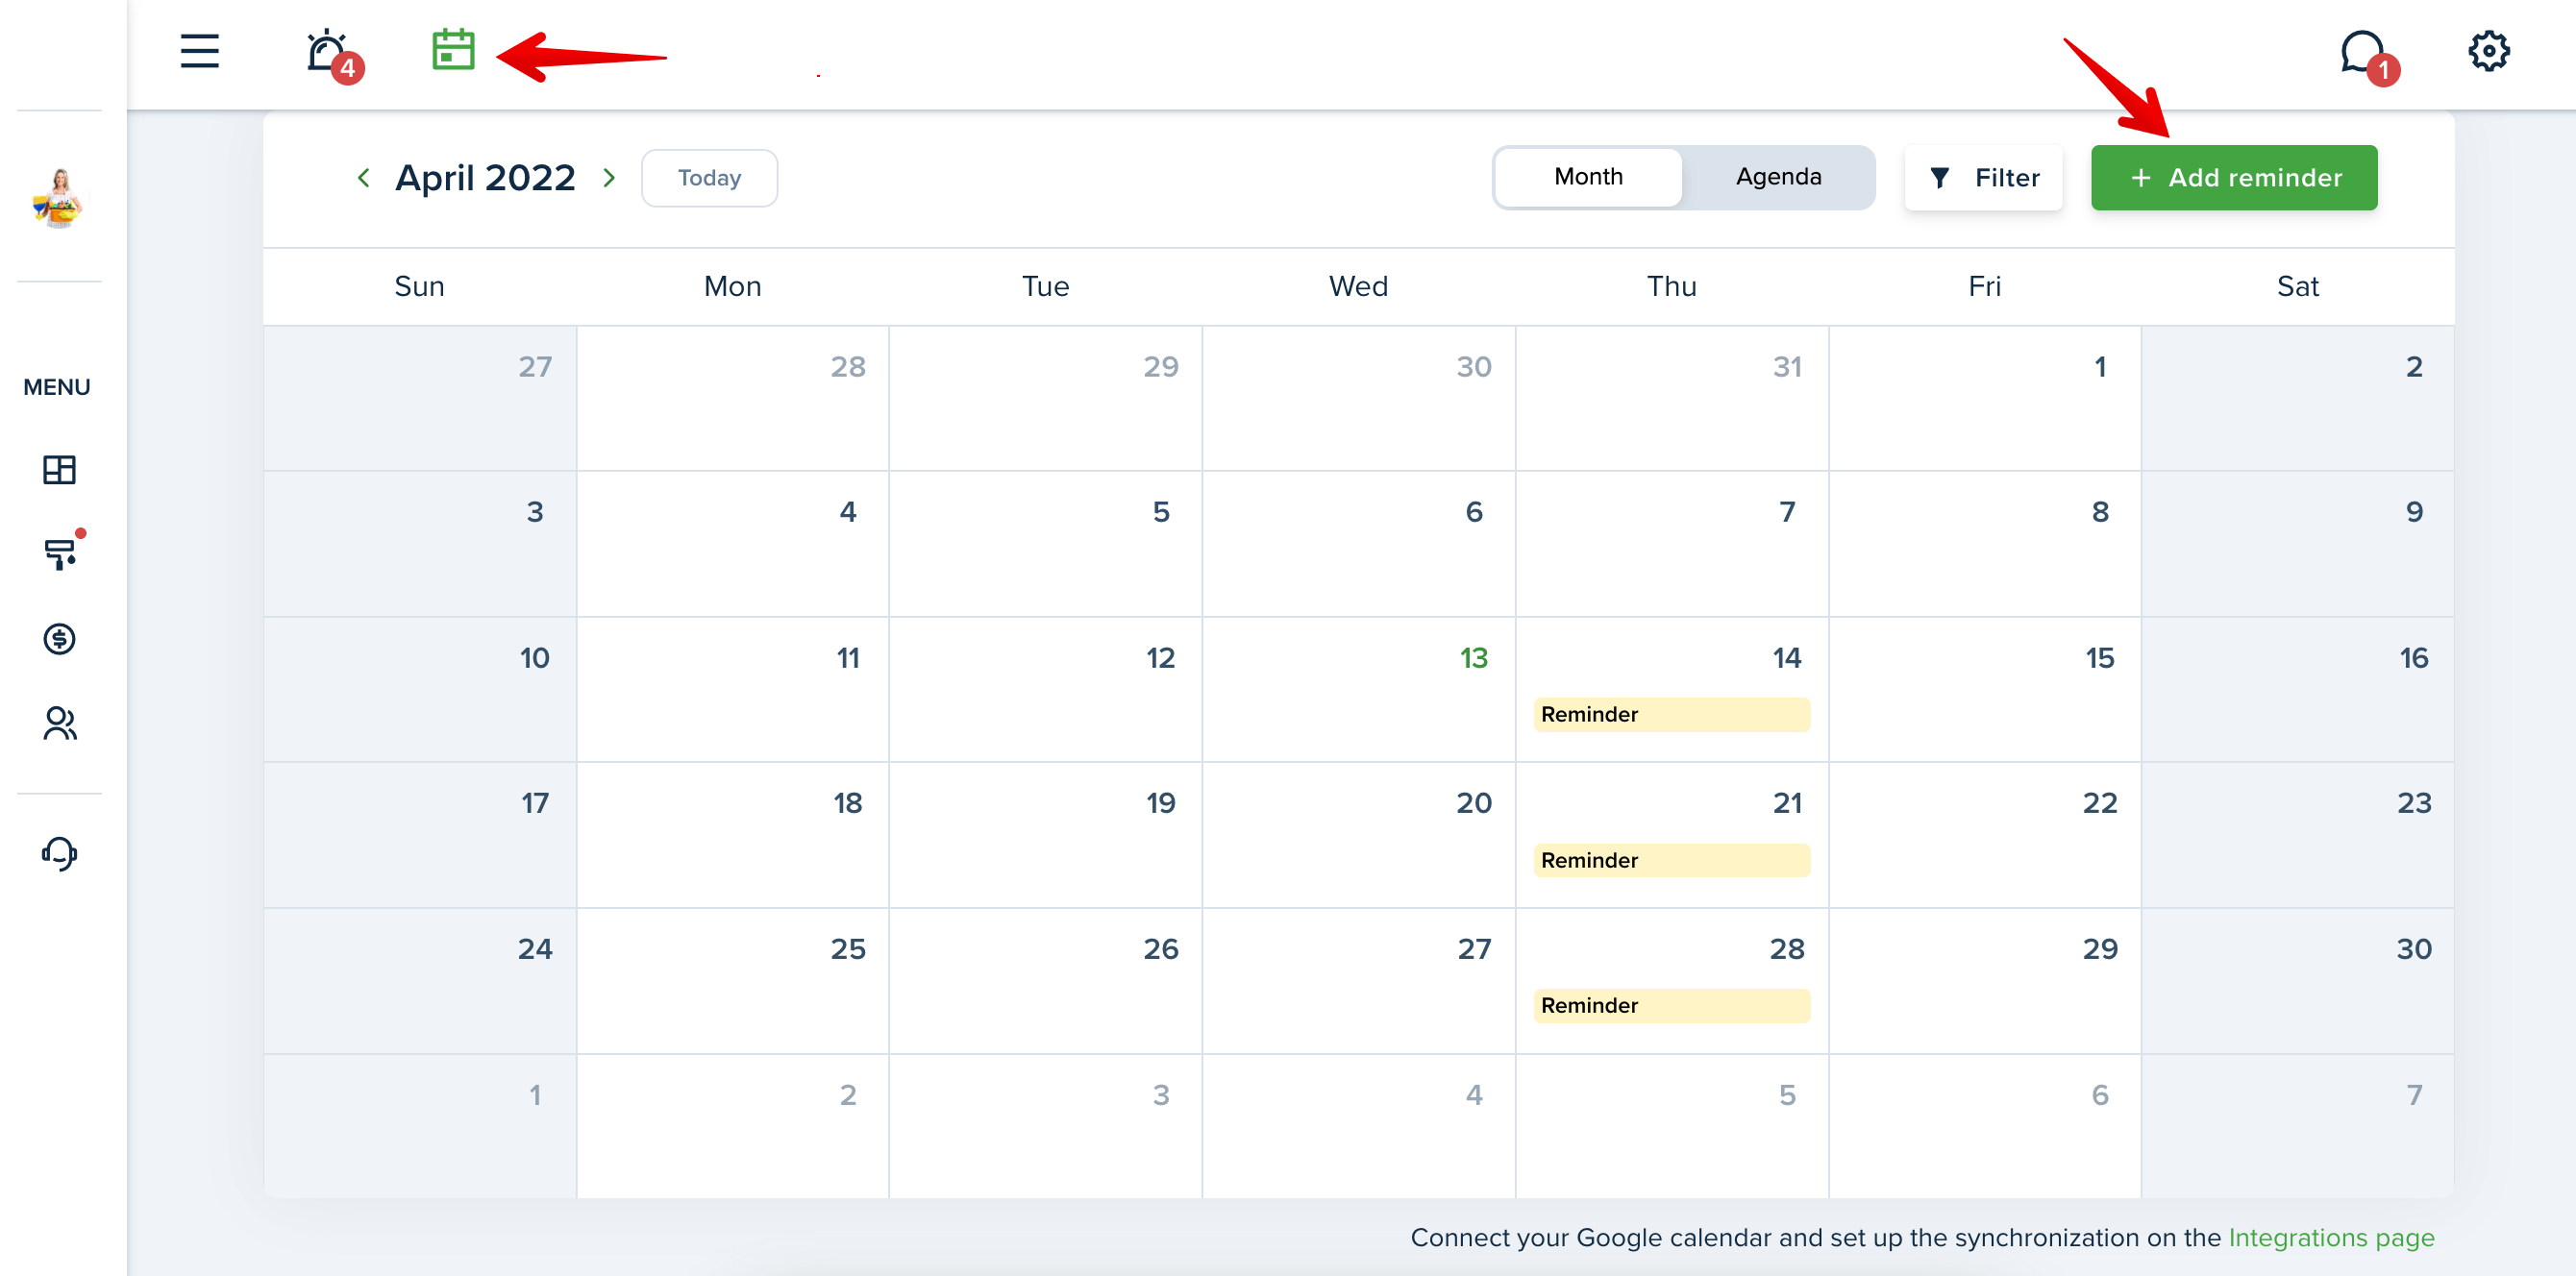Select April 20 date cell

coord(1358,835)
